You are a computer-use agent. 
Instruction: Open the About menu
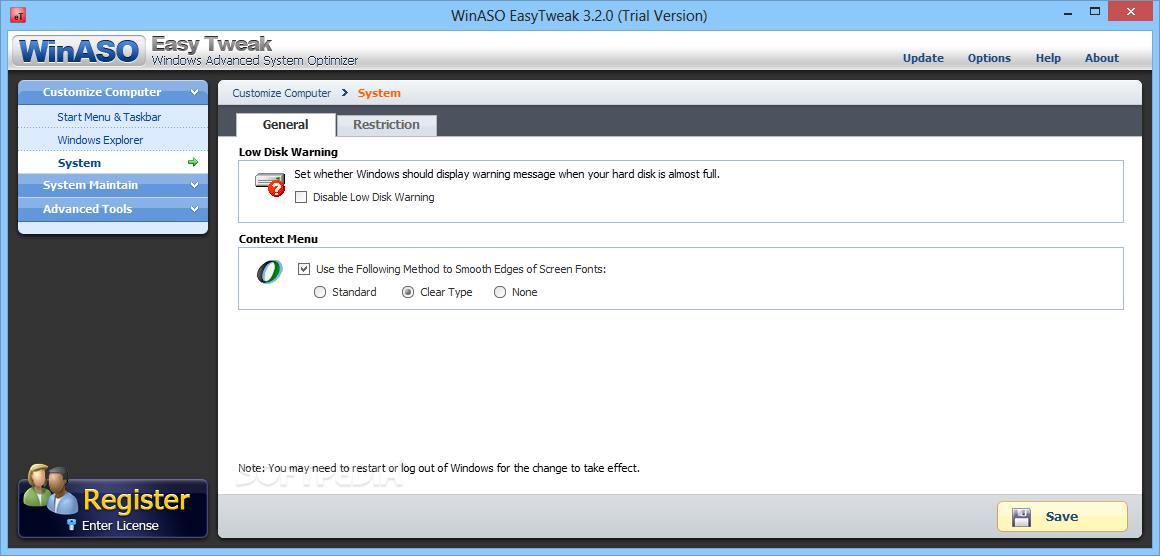[x=1102, y=58]
